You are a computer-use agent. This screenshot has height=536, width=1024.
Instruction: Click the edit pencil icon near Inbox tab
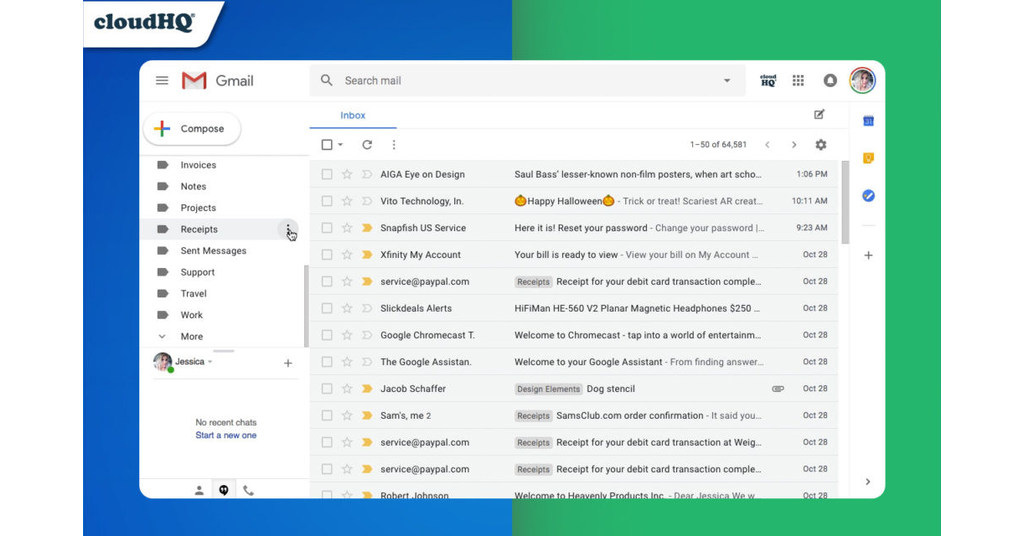point(819,114)
